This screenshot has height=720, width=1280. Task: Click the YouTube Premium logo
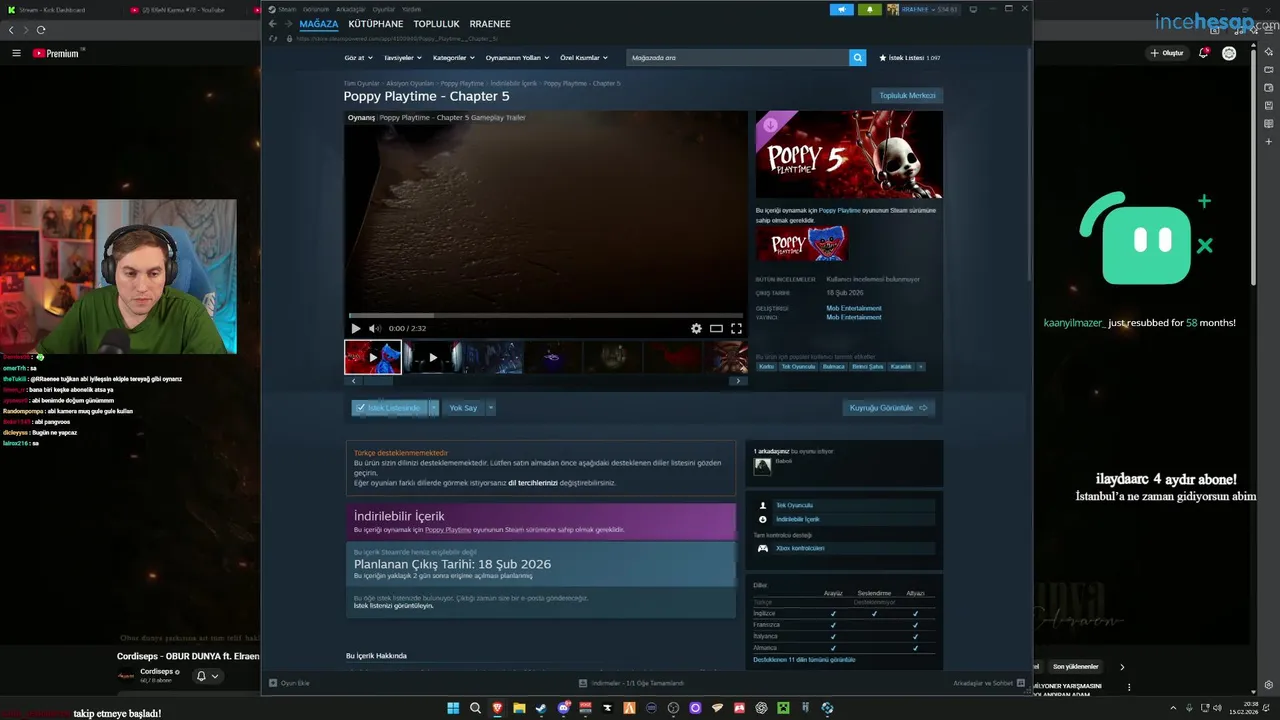tap(56, 53)
